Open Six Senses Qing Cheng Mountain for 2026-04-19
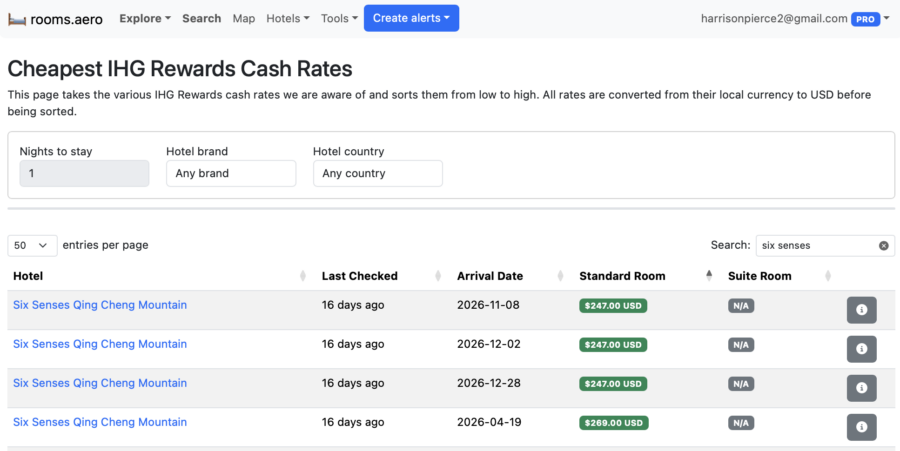This screenshot has height=451, width=900. pyautogui.click(x=100, y=422)
